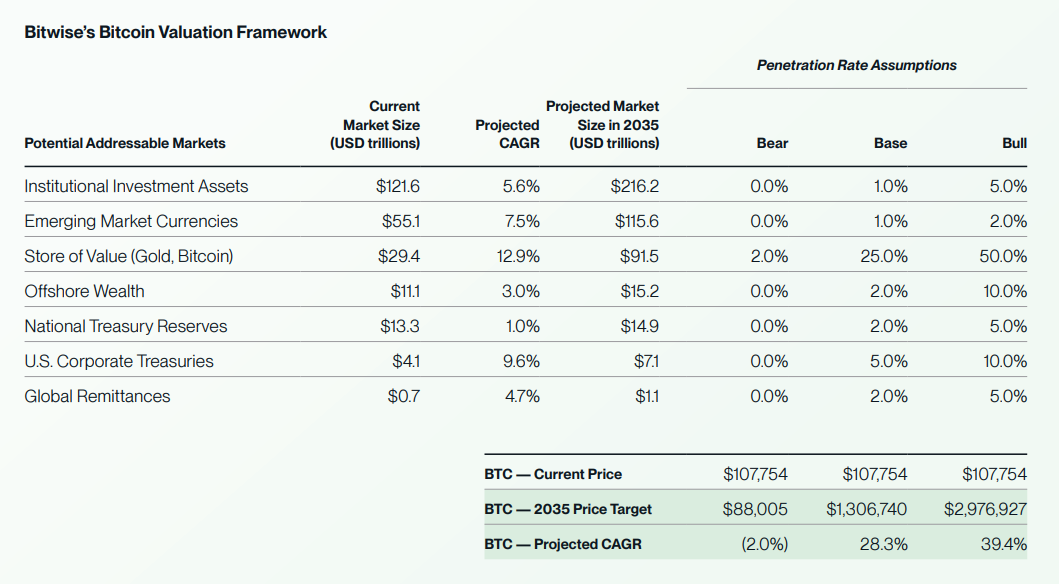The image size is (1059, 584).
Task: Click the BTC — Current Price row label
Action: [x=553, y=474]
